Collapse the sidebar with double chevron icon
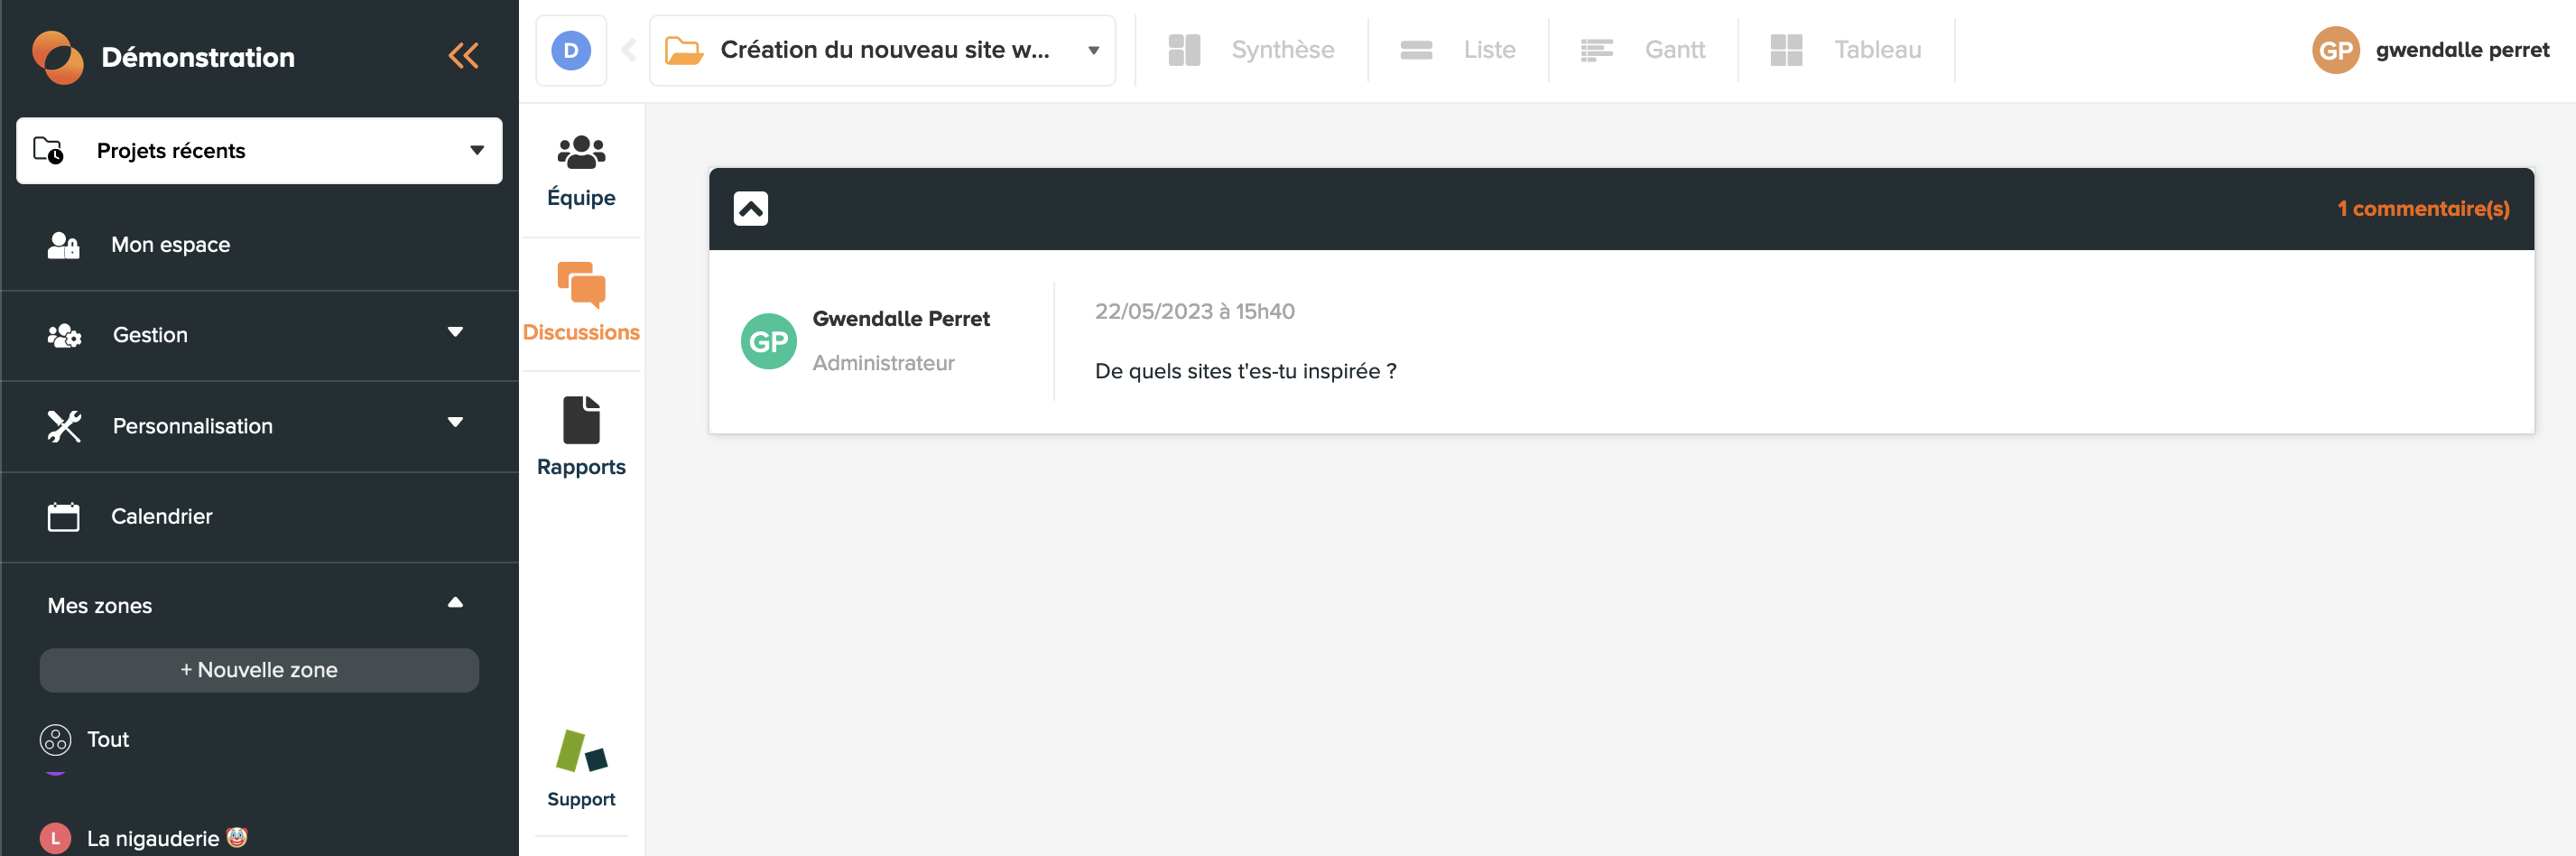Viewport: 2576px width, 856px height. coord(463,56)
